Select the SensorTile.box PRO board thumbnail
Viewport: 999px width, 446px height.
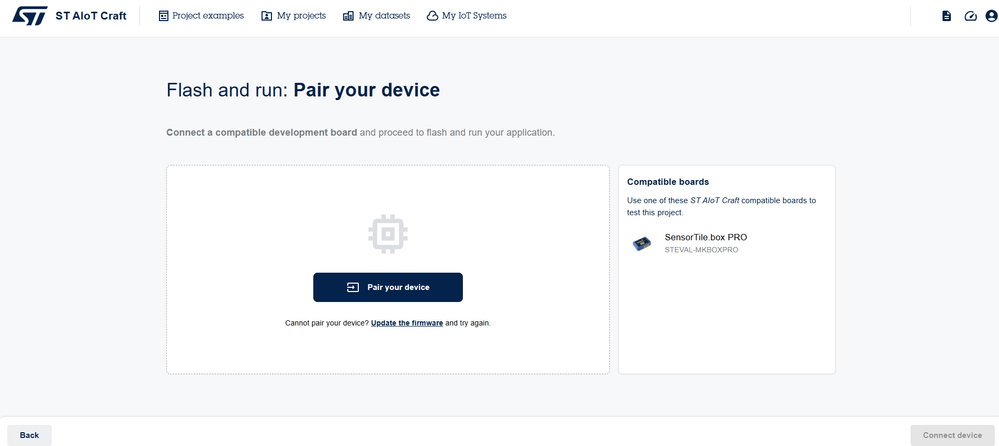(x=642, y=243)
